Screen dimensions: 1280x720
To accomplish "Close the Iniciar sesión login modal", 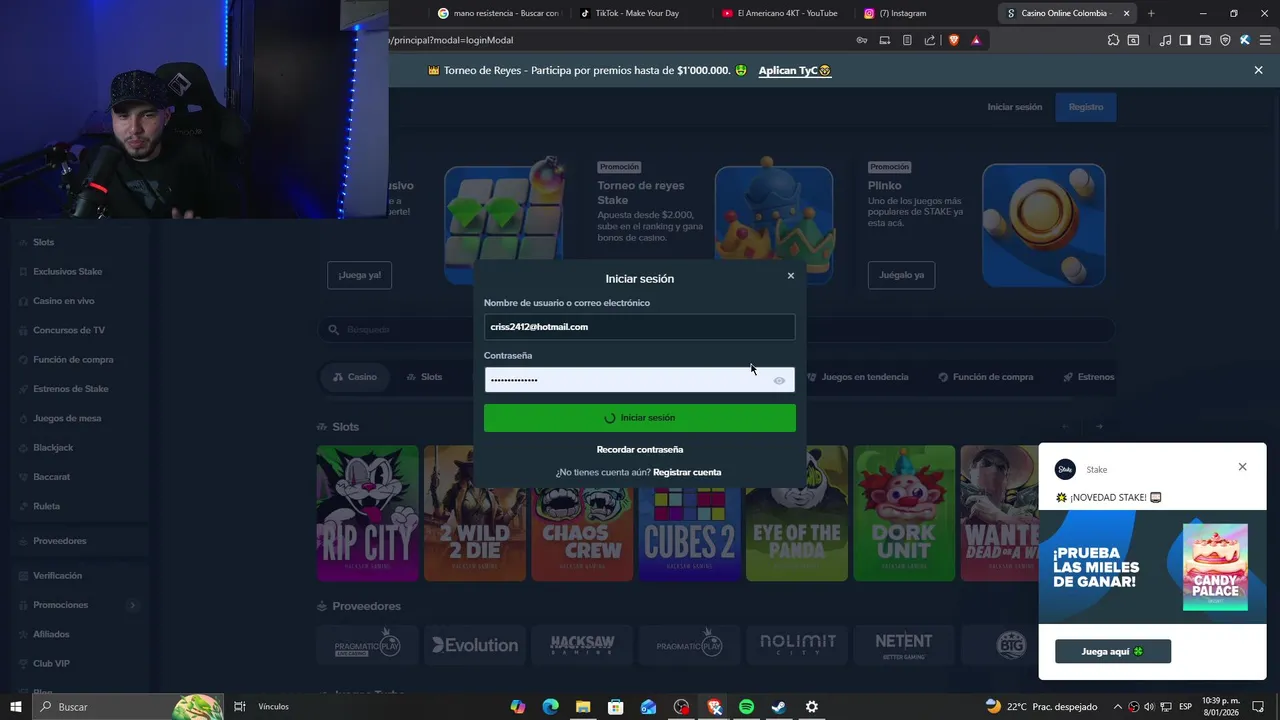I will pos(790,275).
